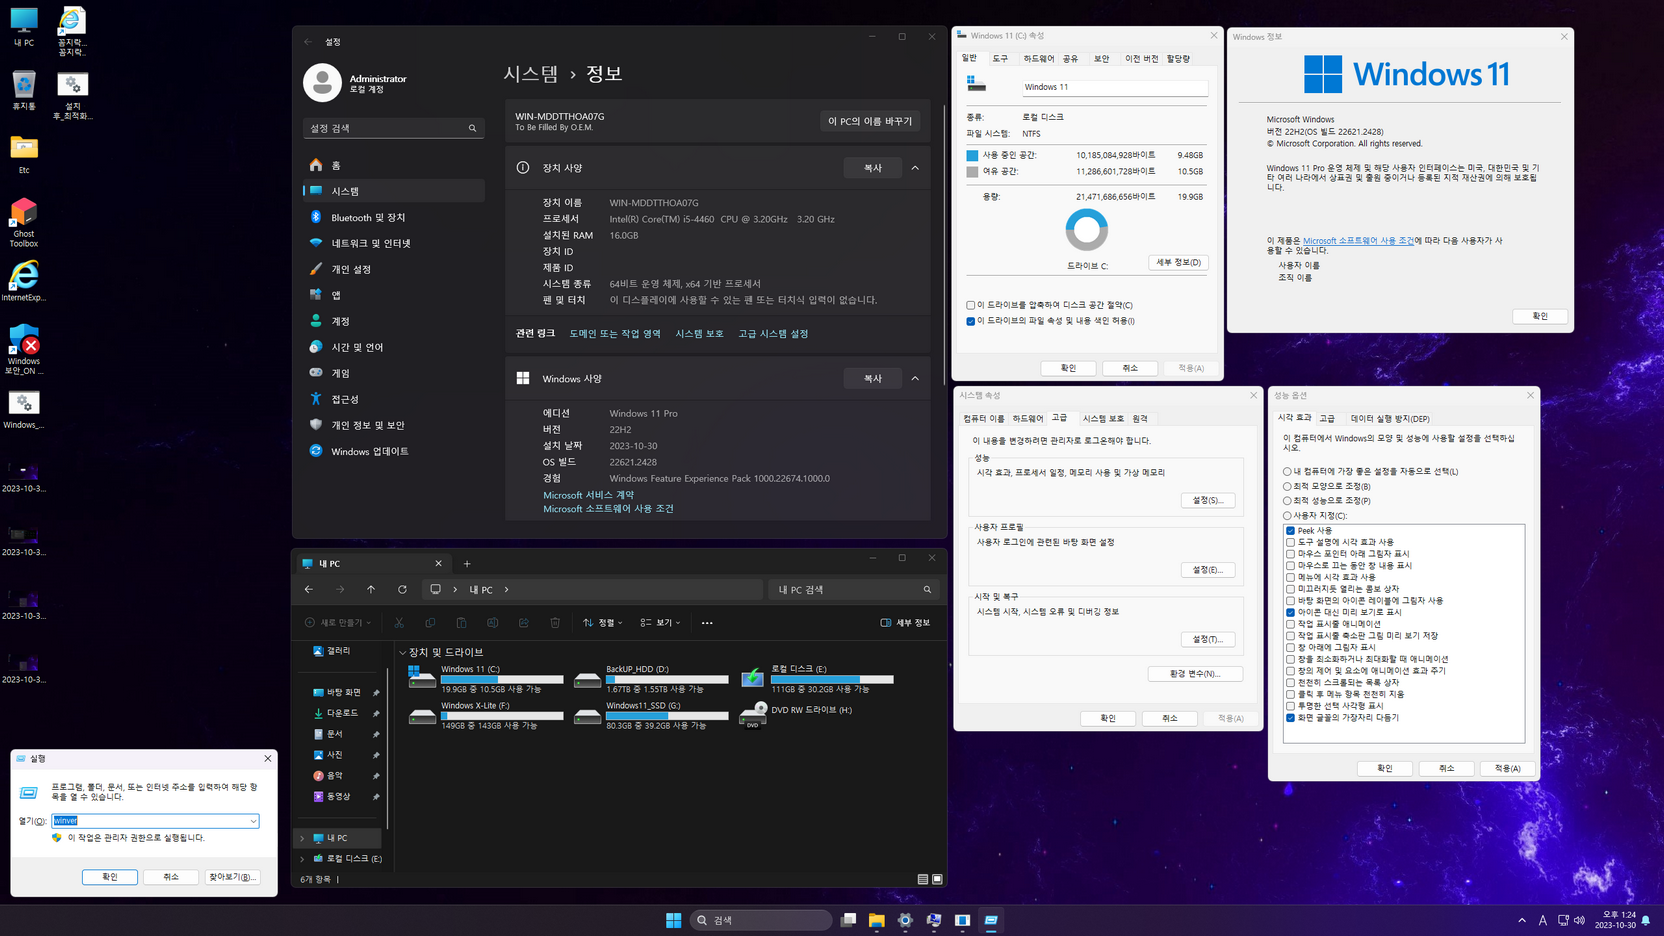Select 최적 모양으로 조정(B) radio button
The height and width of the screenshot is (936, 1664).
[x=1287, y=486]
